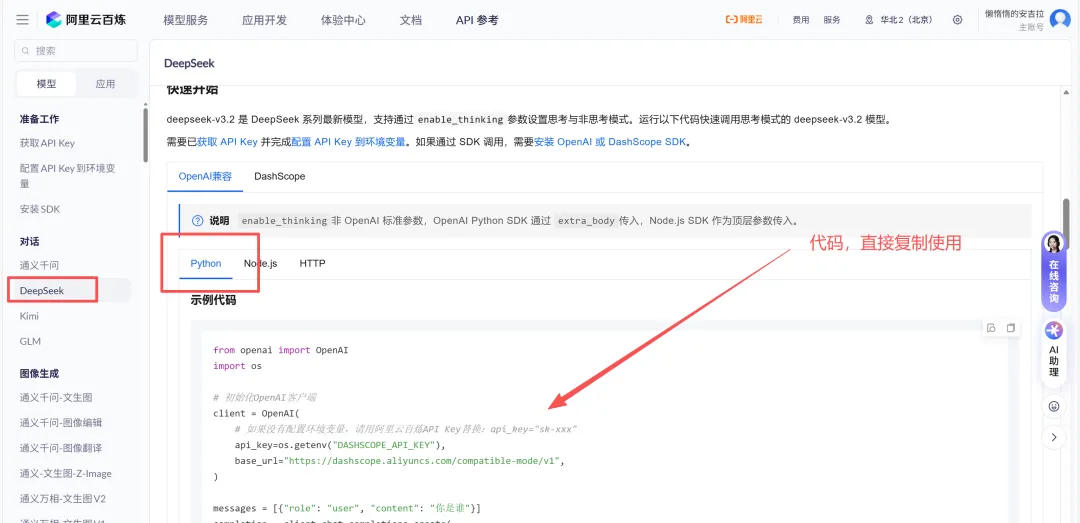
Task: Open 通义千问-图像编辑 sidebar item
Action: pos(61,422)
